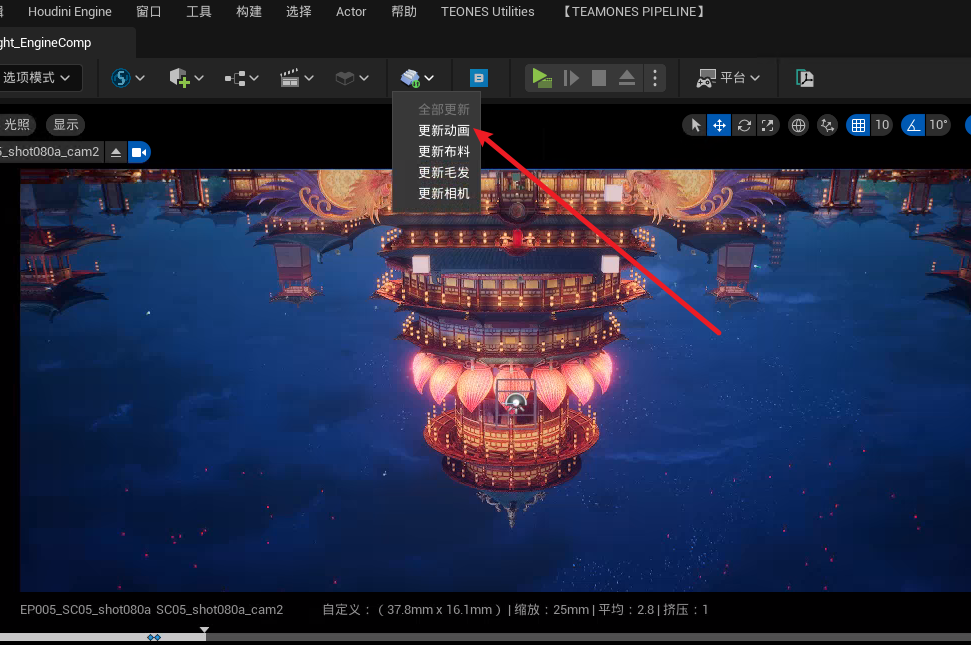Open the 构建 menu

click(249, 12)
